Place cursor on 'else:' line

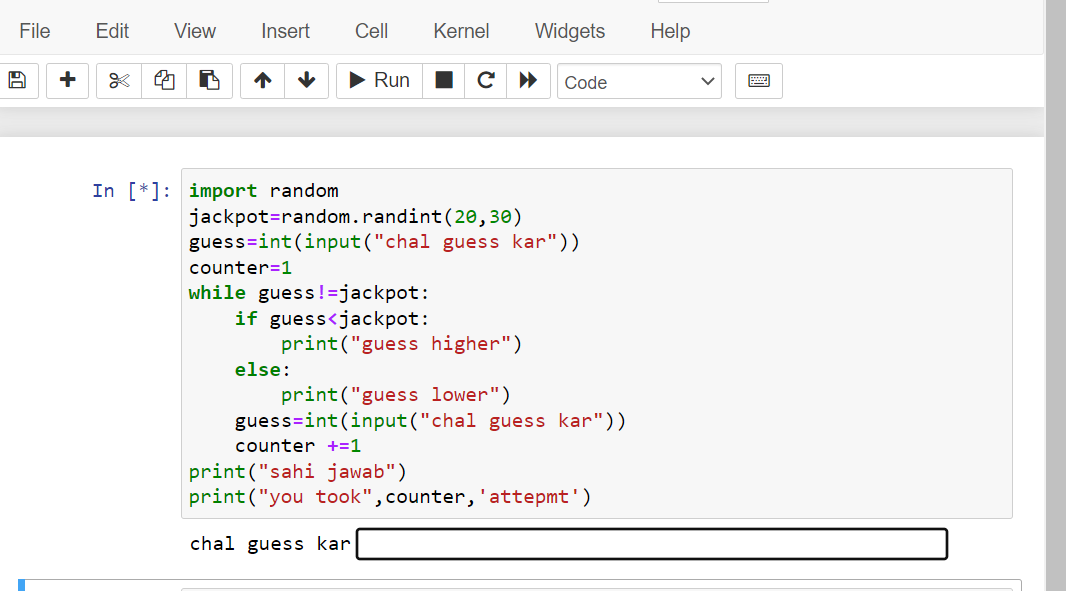[x=262, y=370]
